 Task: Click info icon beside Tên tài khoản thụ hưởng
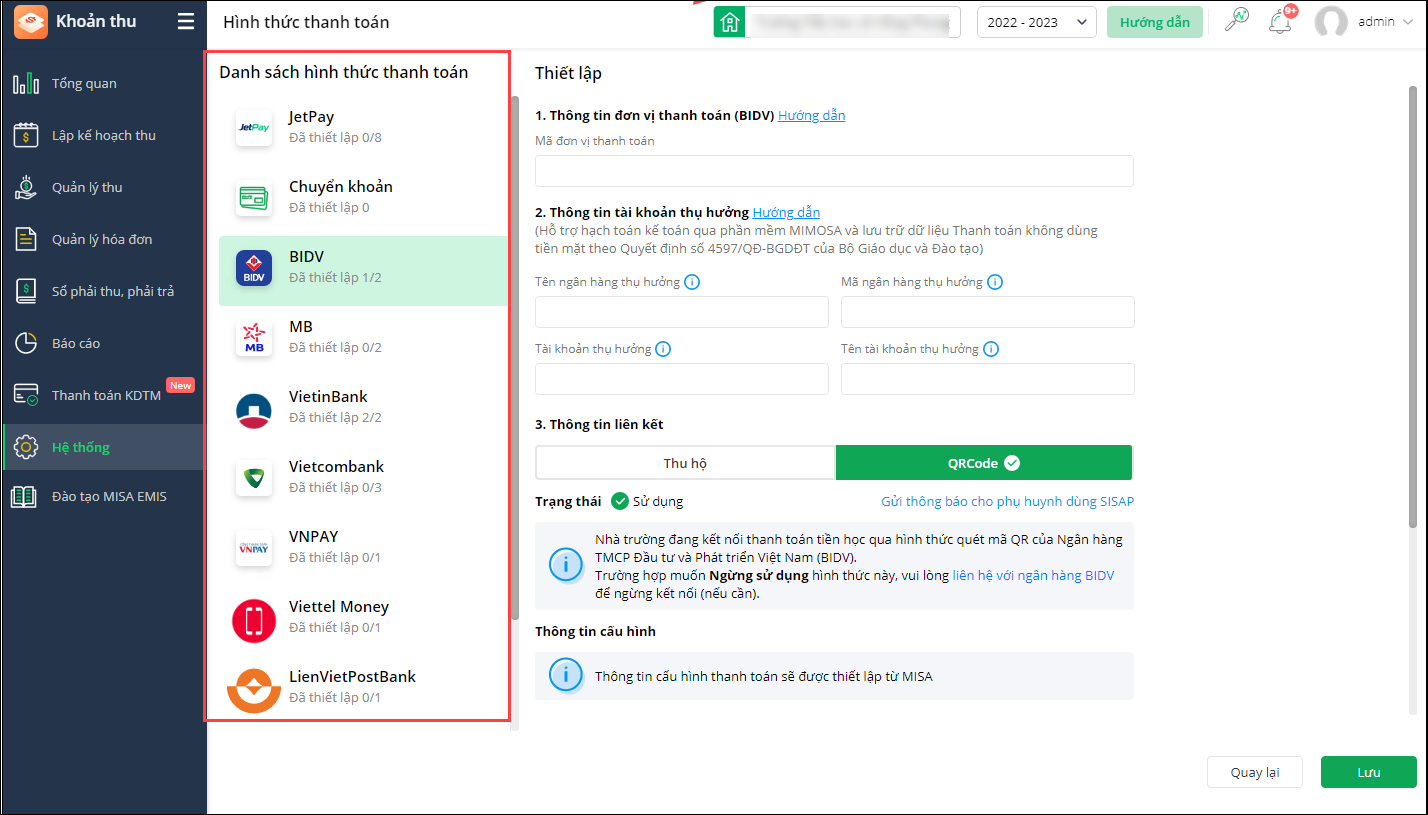click(991, 349)
